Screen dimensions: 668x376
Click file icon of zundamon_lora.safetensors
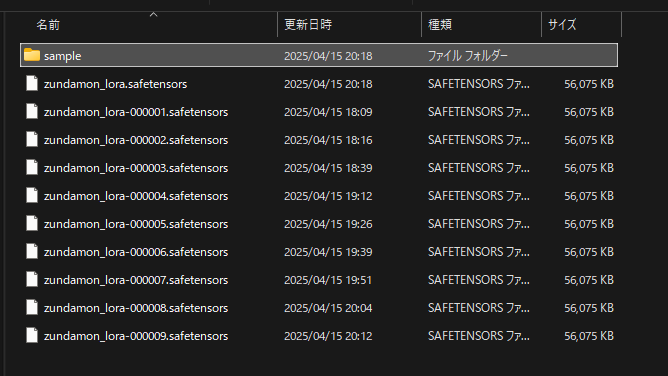(32, 83)
